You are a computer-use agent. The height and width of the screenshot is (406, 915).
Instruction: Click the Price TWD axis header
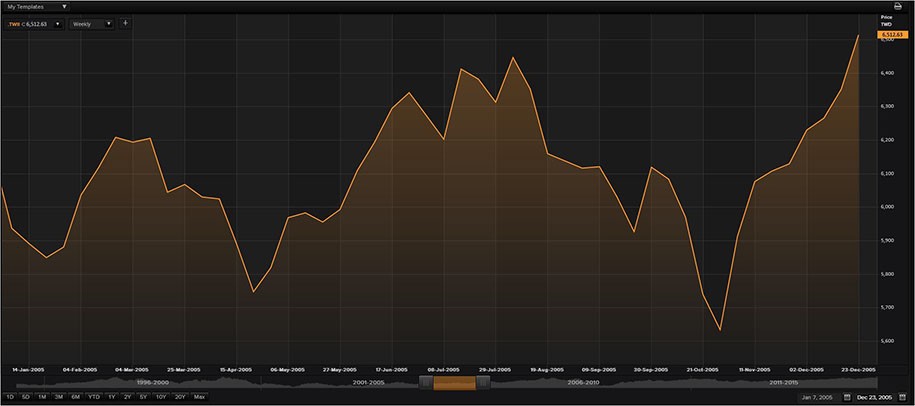[x=886, y=21]
